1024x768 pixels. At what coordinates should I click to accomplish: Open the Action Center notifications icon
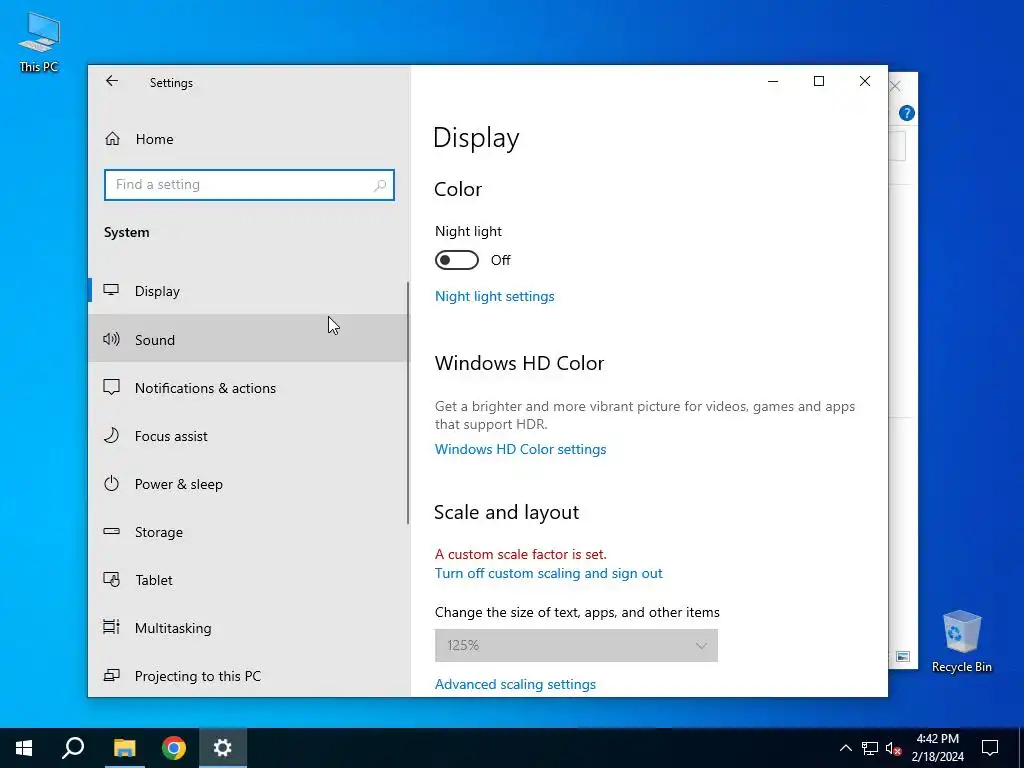pos(990,748)
